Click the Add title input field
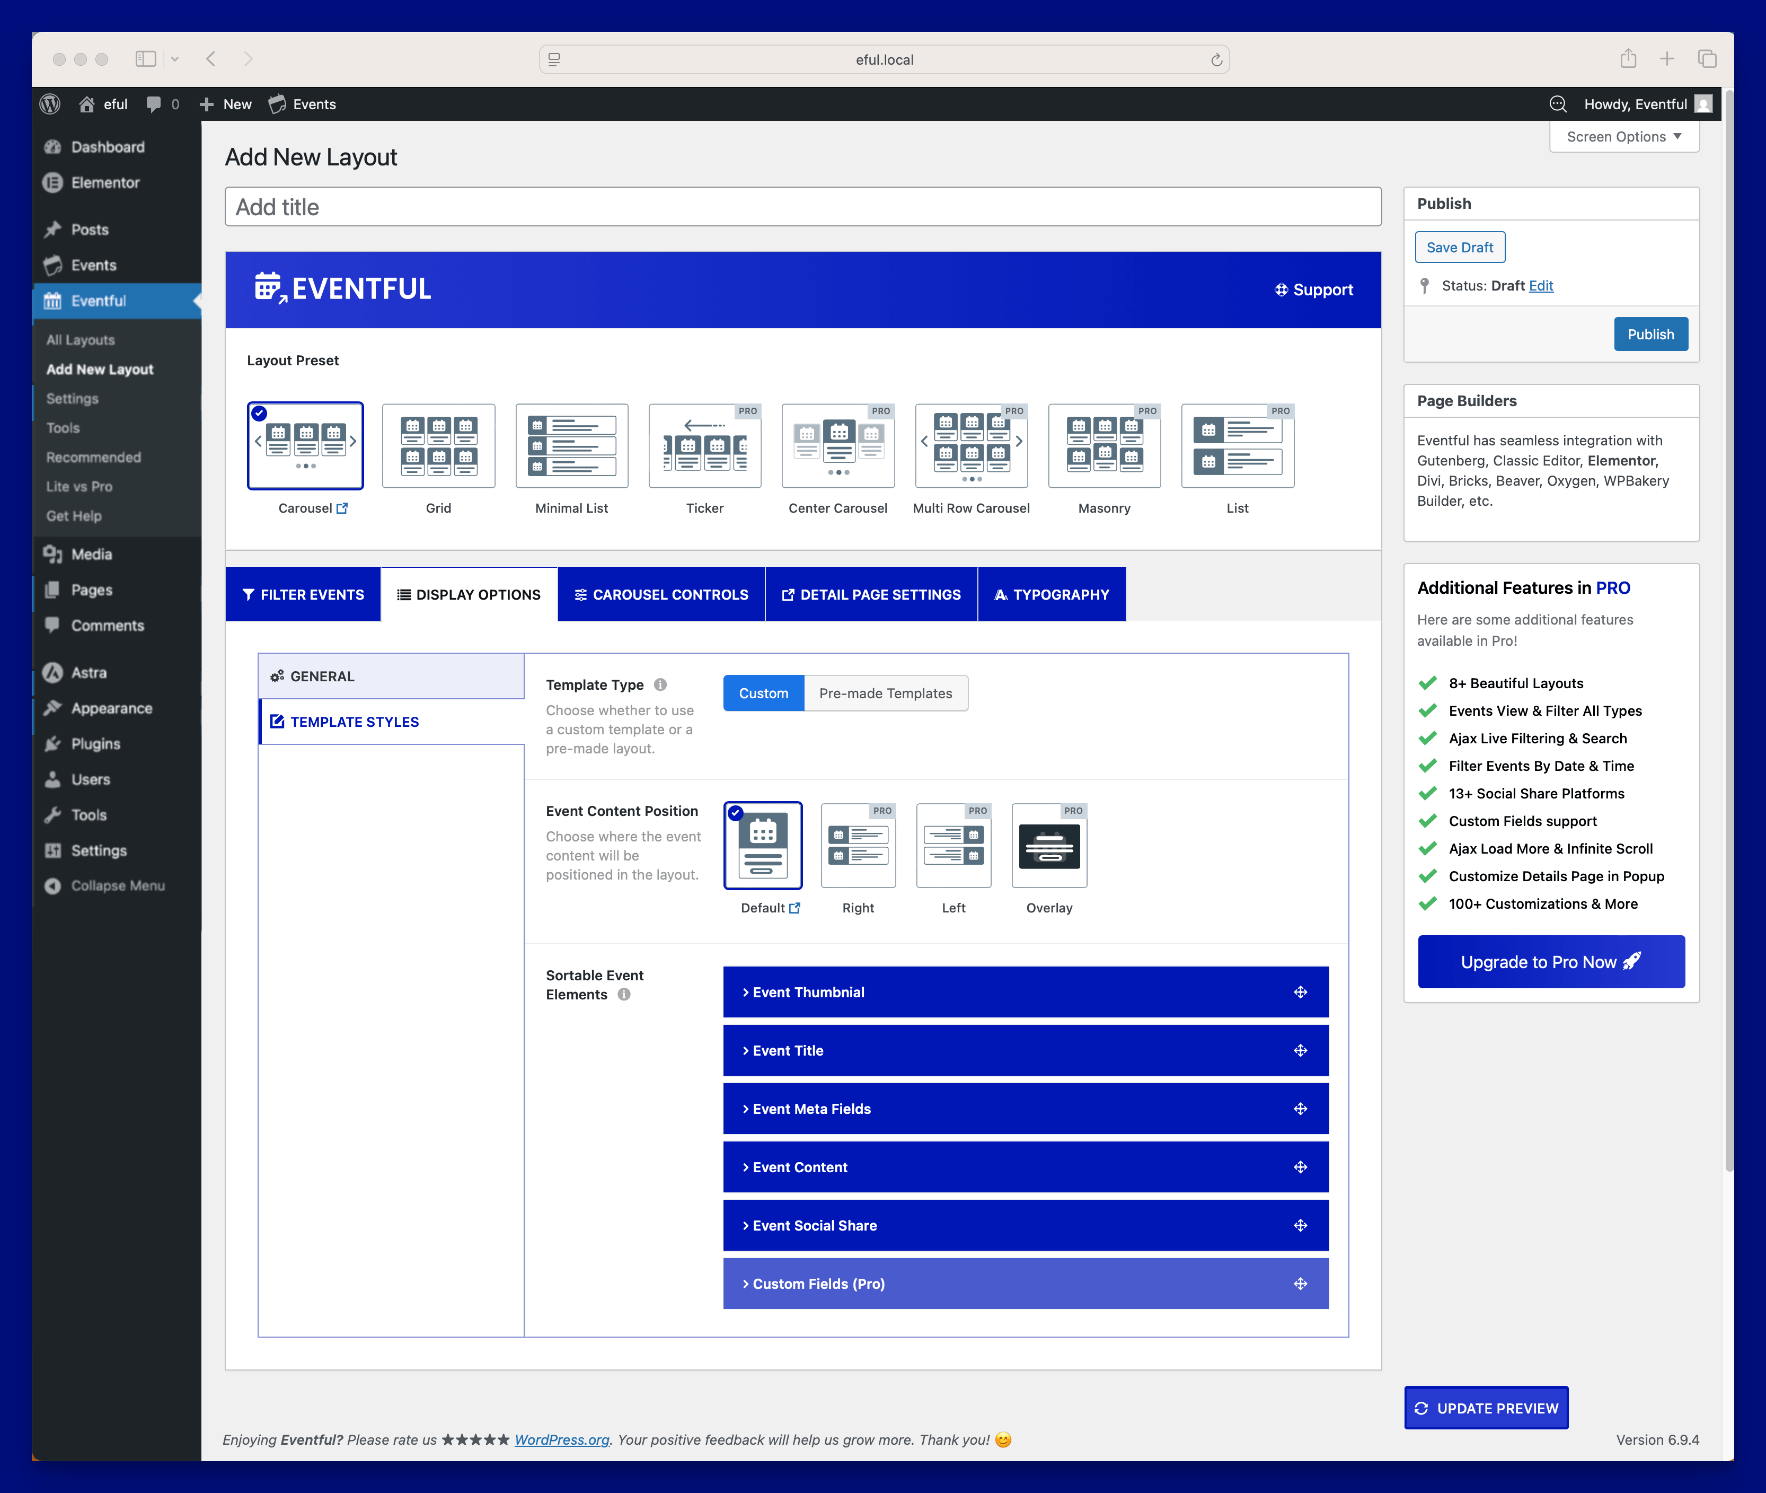Screen dimensions: 1766x1493 (x=802, y=207)
